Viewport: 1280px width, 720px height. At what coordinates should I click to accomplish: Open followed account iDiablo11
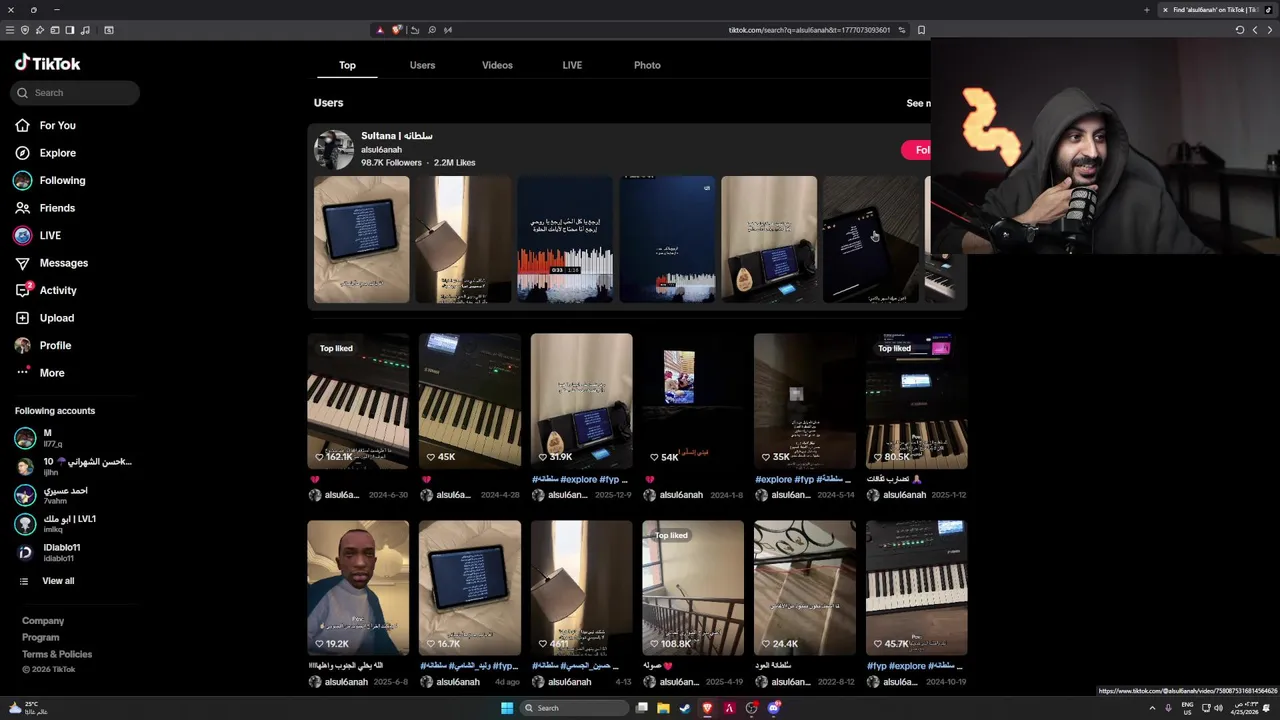coord(50,552)
